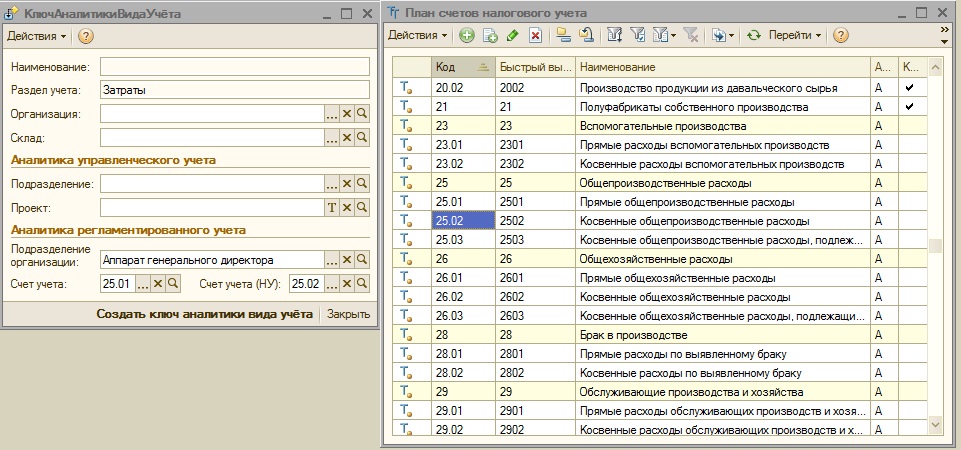The image size is (961, 450).
Task: Expand Действия menu in КлючАналитикиВидаУчёта window
Action: [37, 36]
